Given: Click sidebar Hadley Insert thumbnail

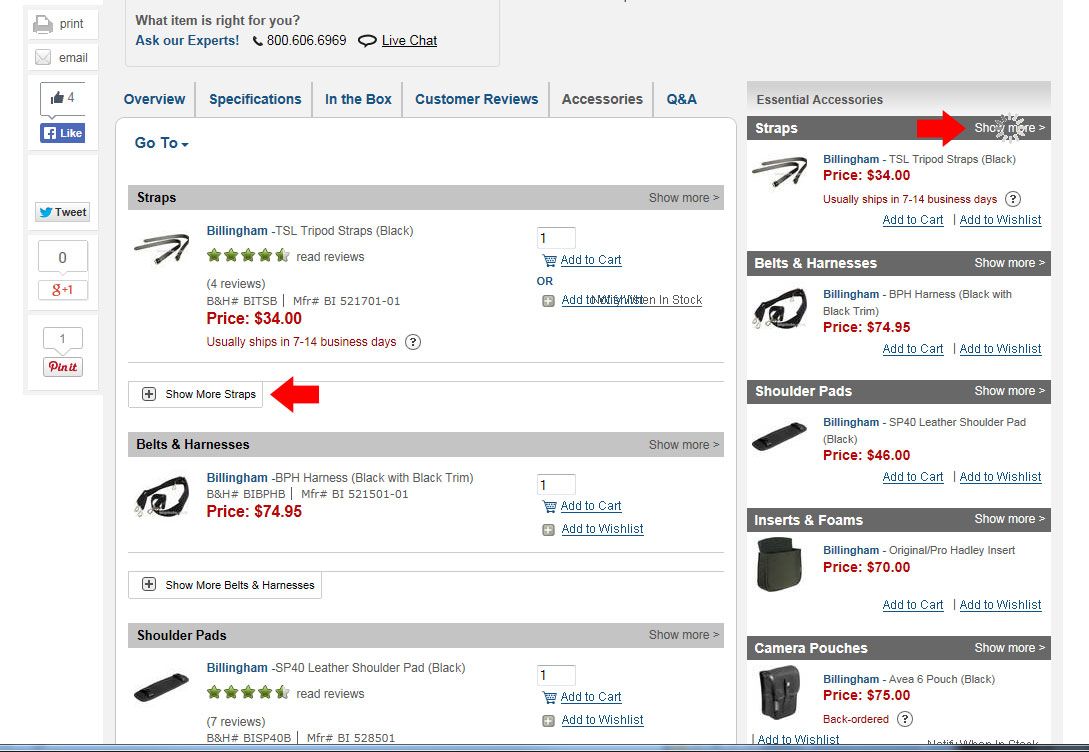Looking at the screenshot, I should [779, 565].
